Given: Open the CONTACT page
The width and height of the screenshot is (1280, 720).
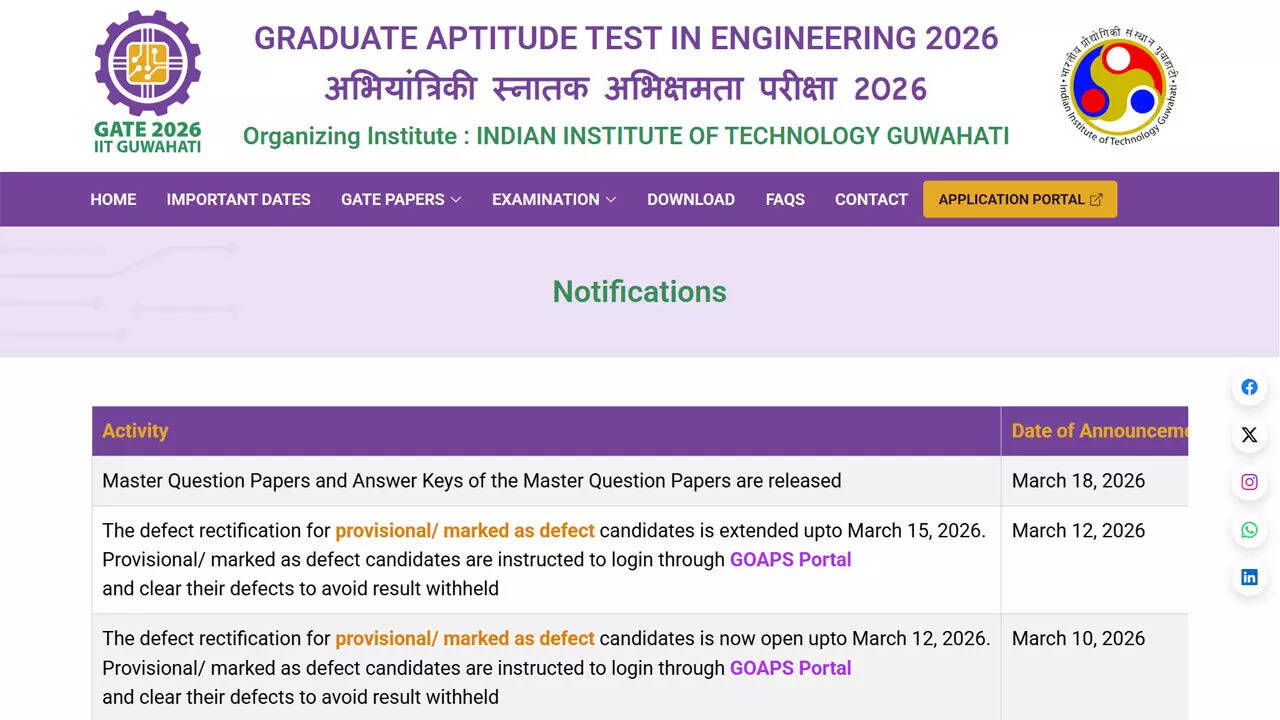Looking at the screenshot, I should coord(871,199).
